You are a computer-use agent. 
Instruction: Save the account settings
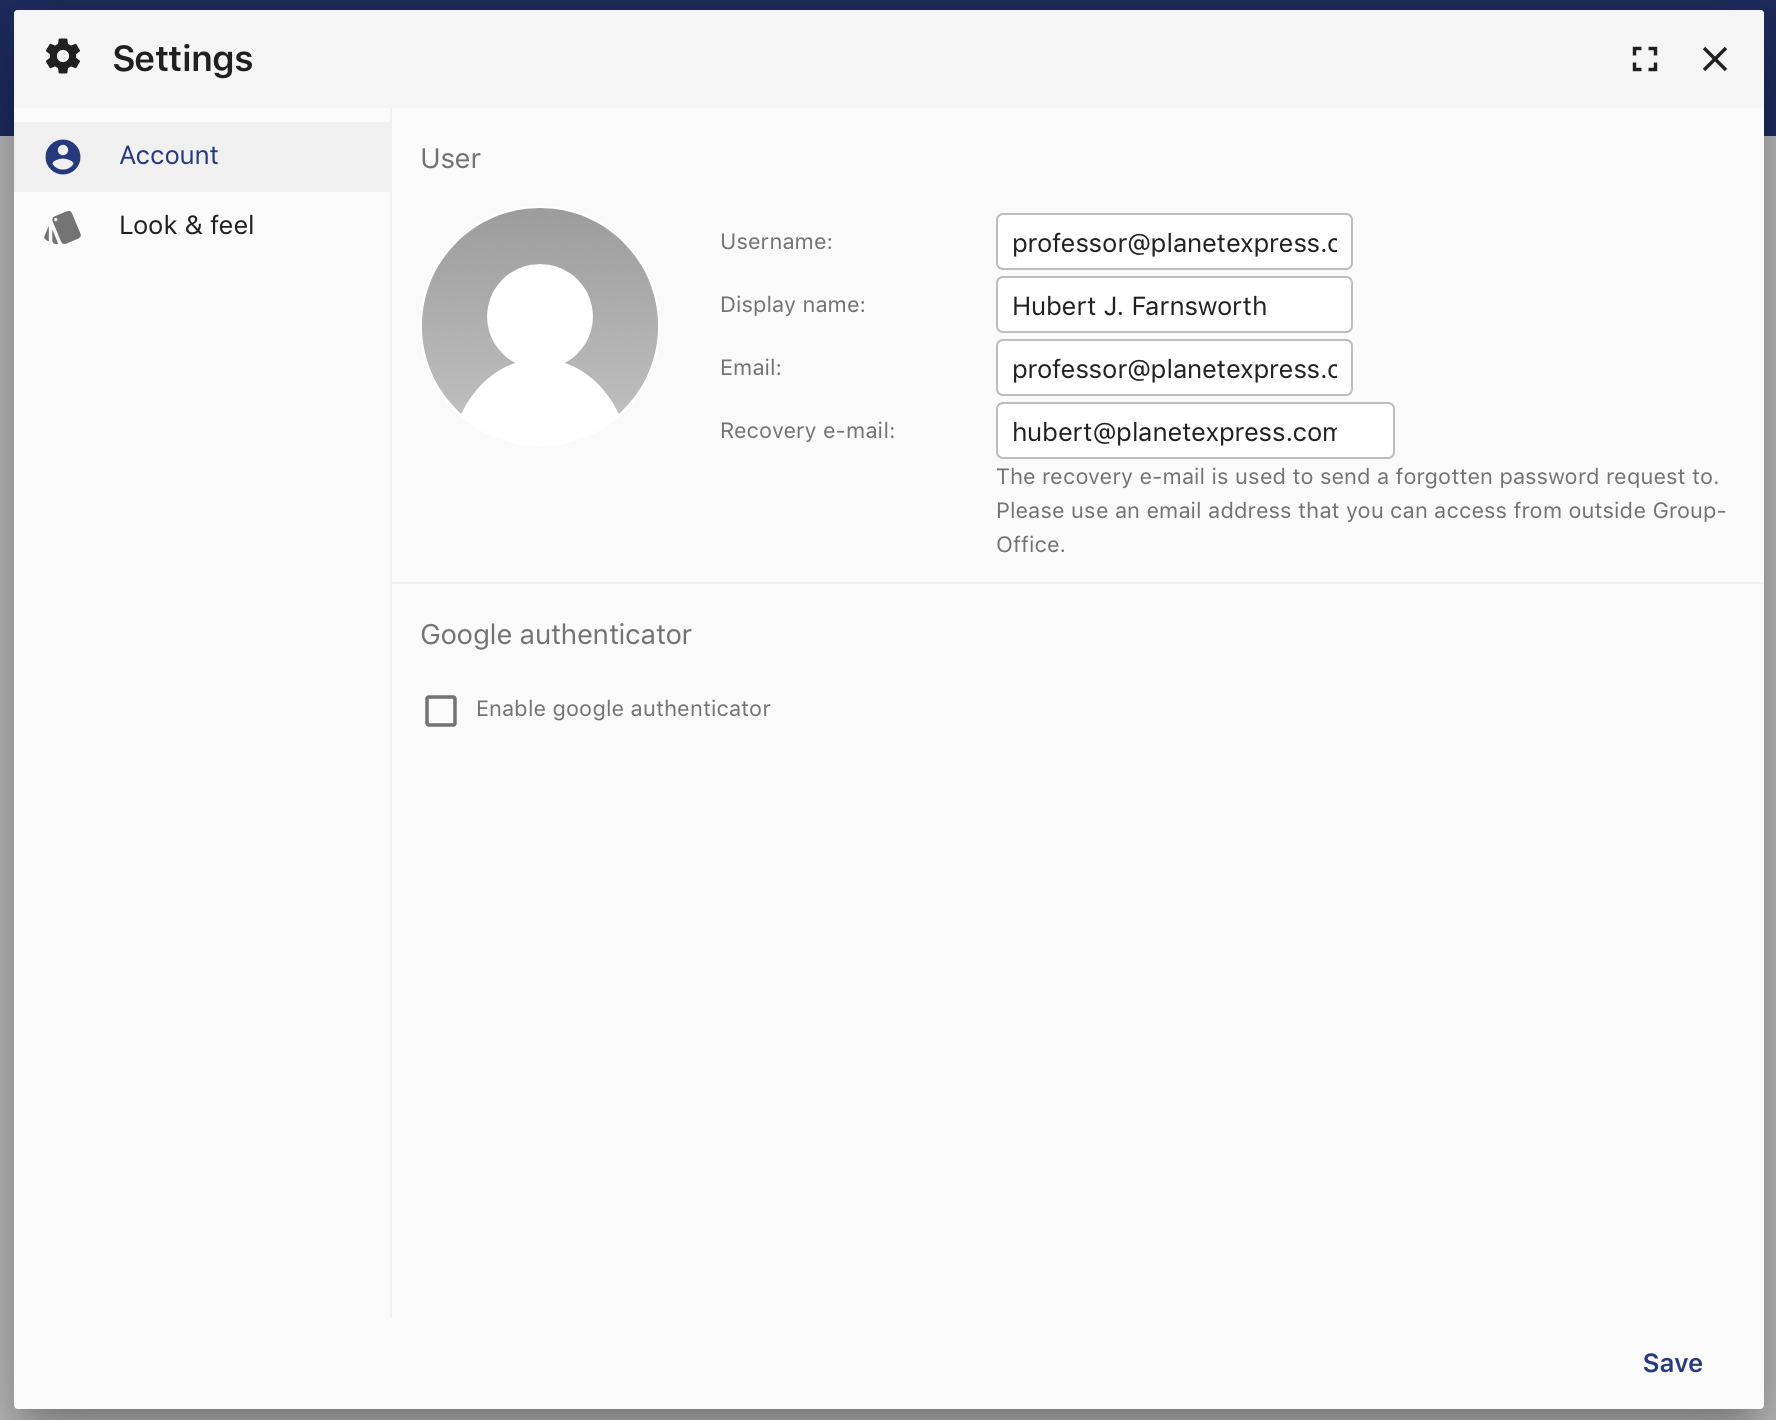1672,1363
